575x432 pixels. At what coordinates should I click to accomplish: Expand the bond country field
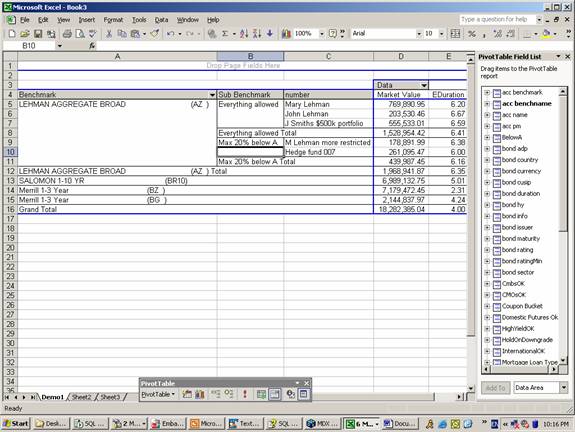click(487, 160)
